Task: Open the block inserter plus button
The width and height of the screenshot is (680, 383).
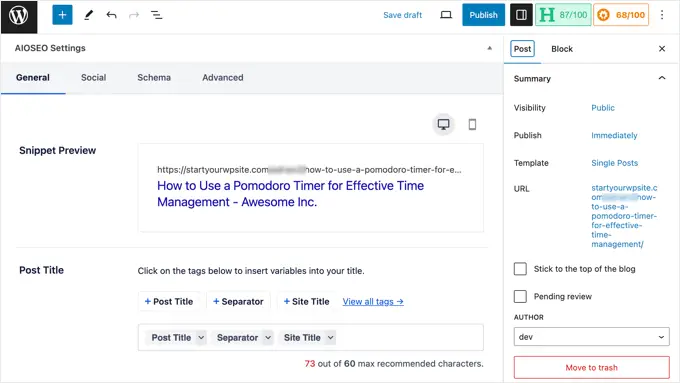Action: (x=62, y=15)
